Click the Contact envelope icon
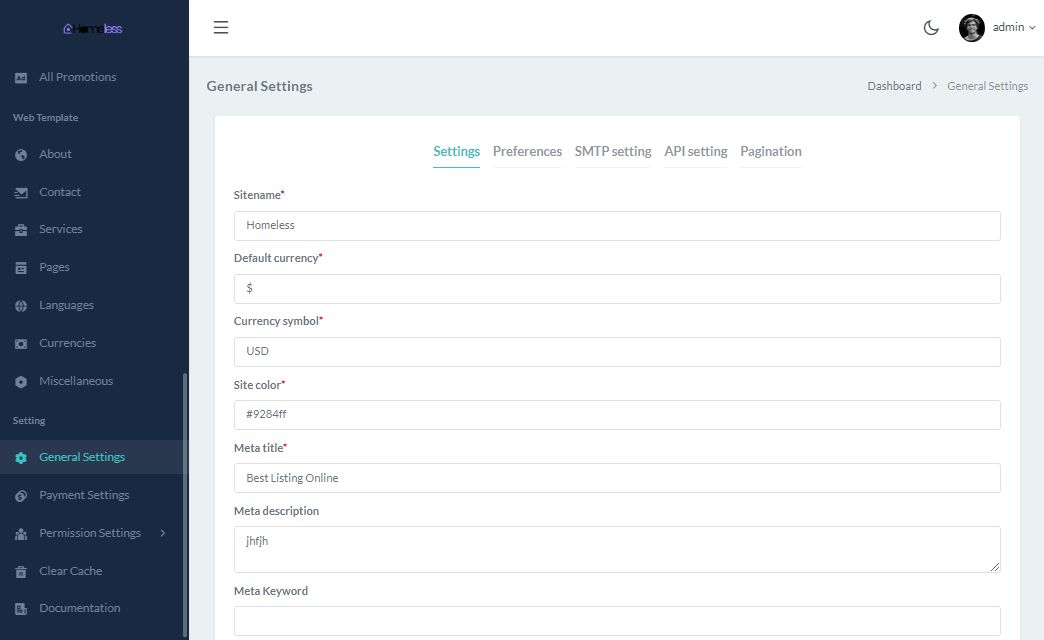 [x=21, y=192]
